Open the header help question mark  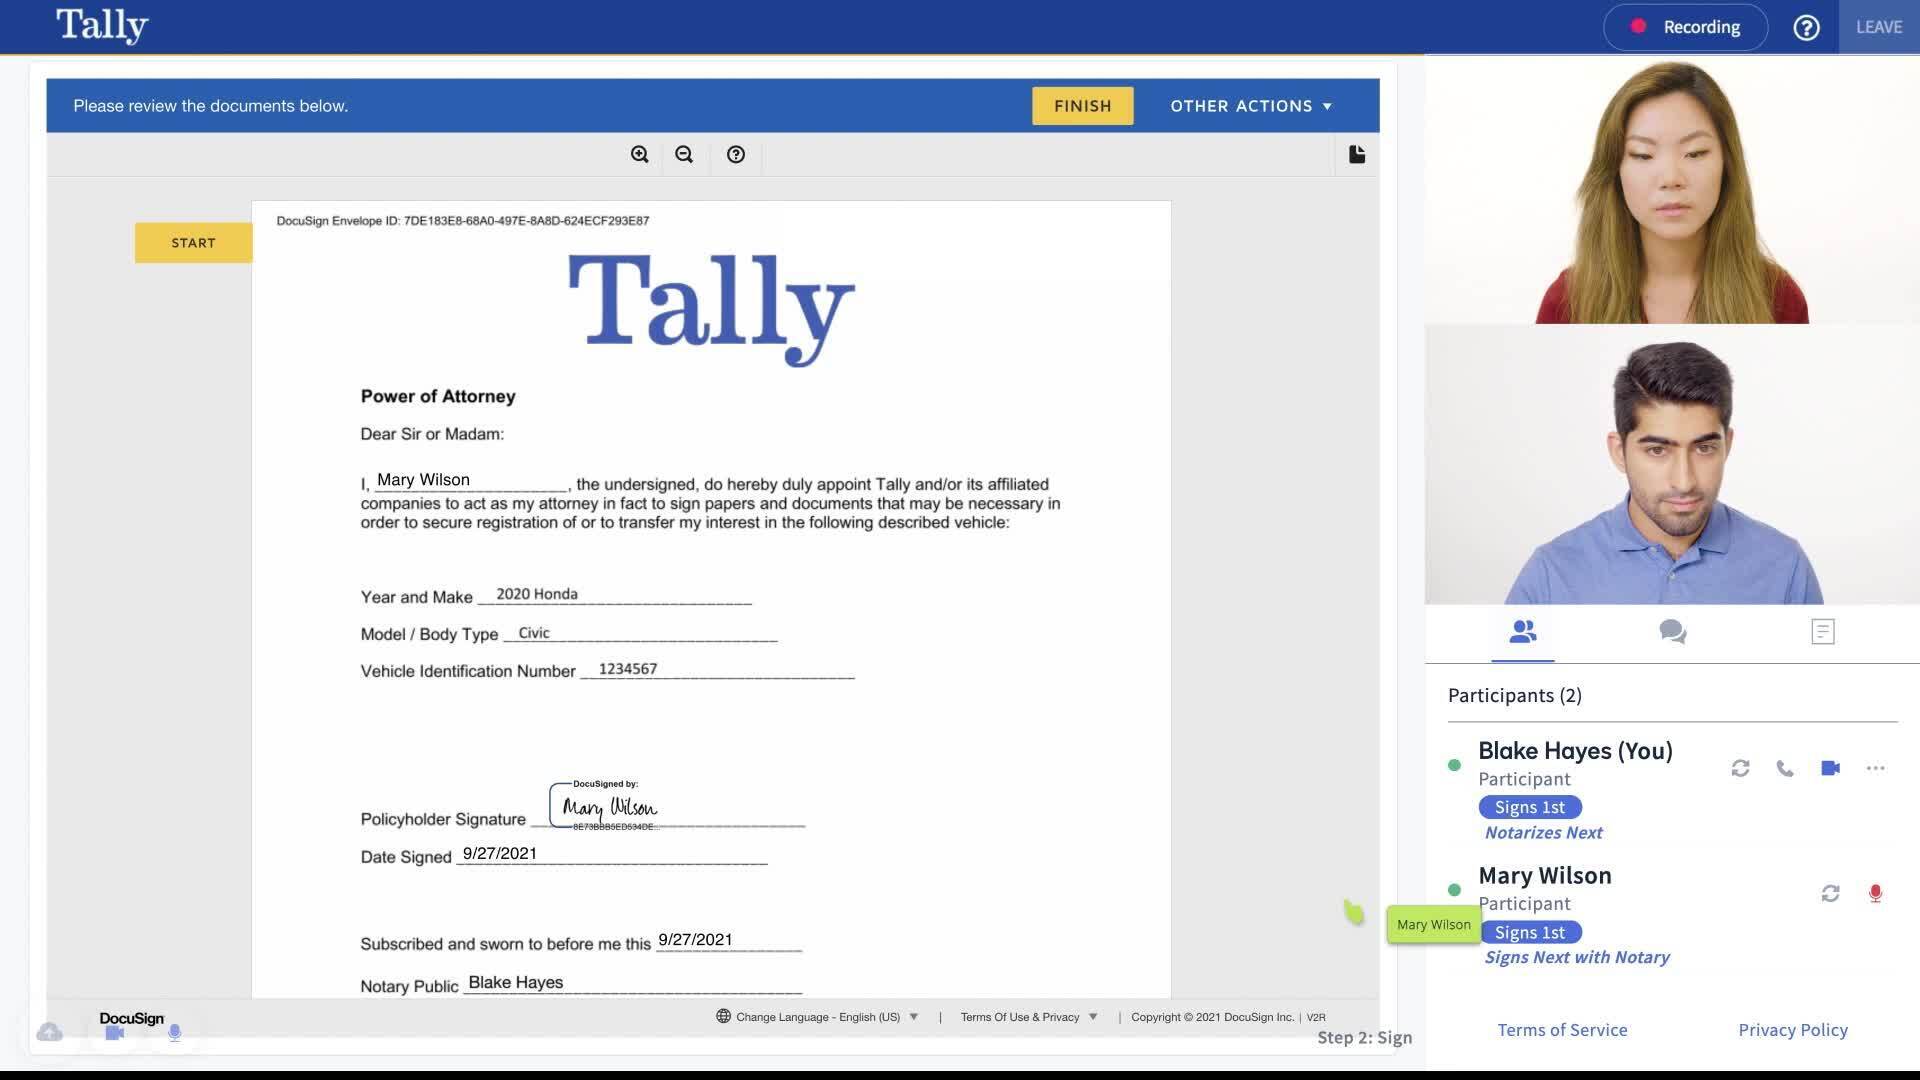coord(1806,27)
